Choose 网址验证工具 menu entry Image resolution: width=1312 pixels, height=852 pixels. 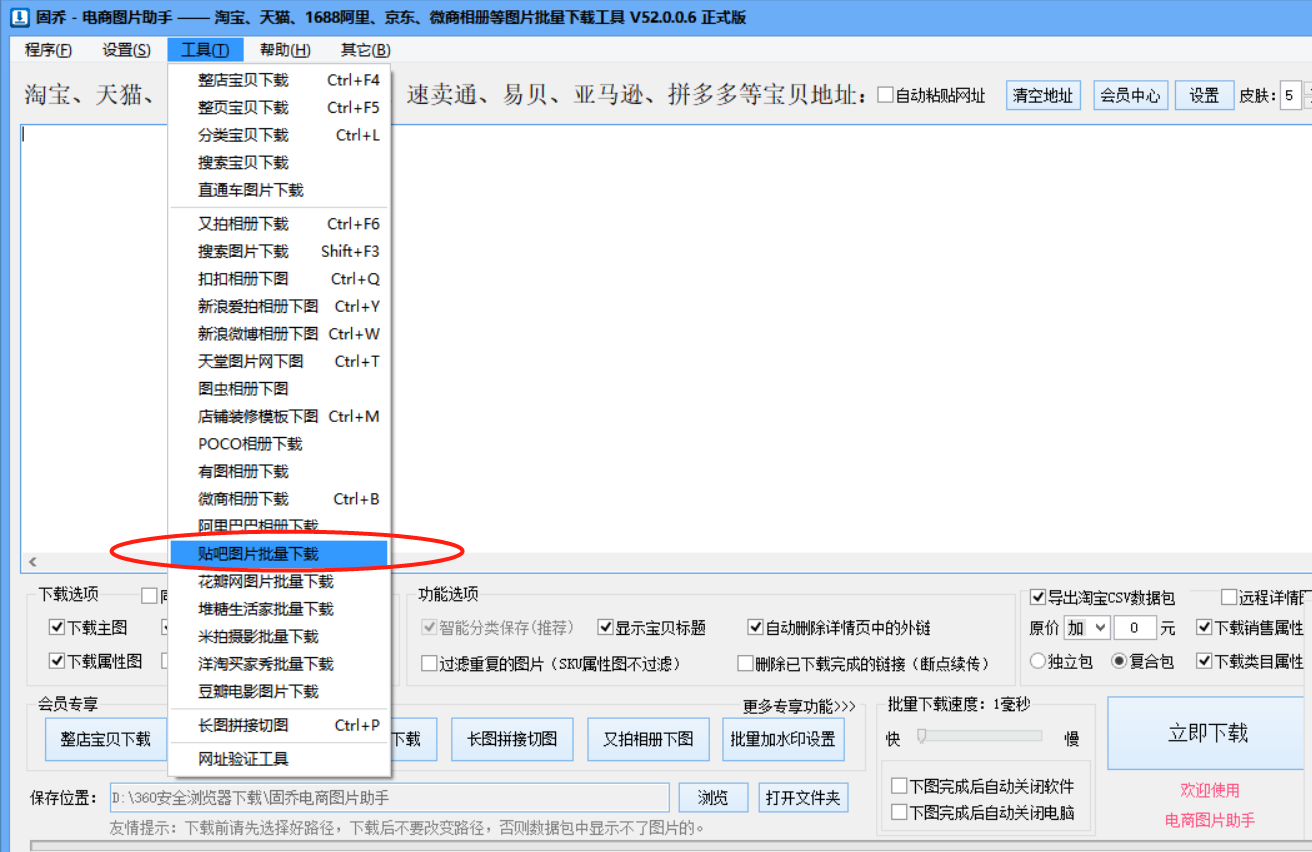[x=279, y=759]
